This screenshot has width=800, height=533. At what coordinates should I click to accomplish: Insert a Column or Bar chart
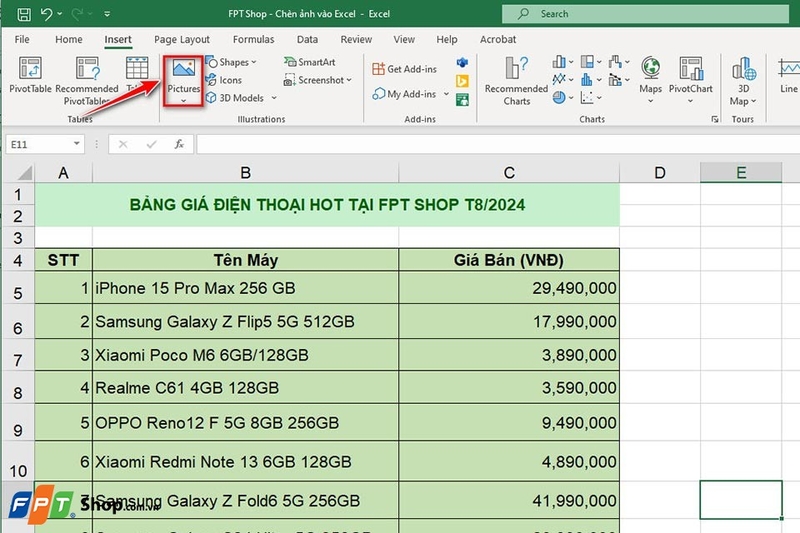click(x=563, y=62)
